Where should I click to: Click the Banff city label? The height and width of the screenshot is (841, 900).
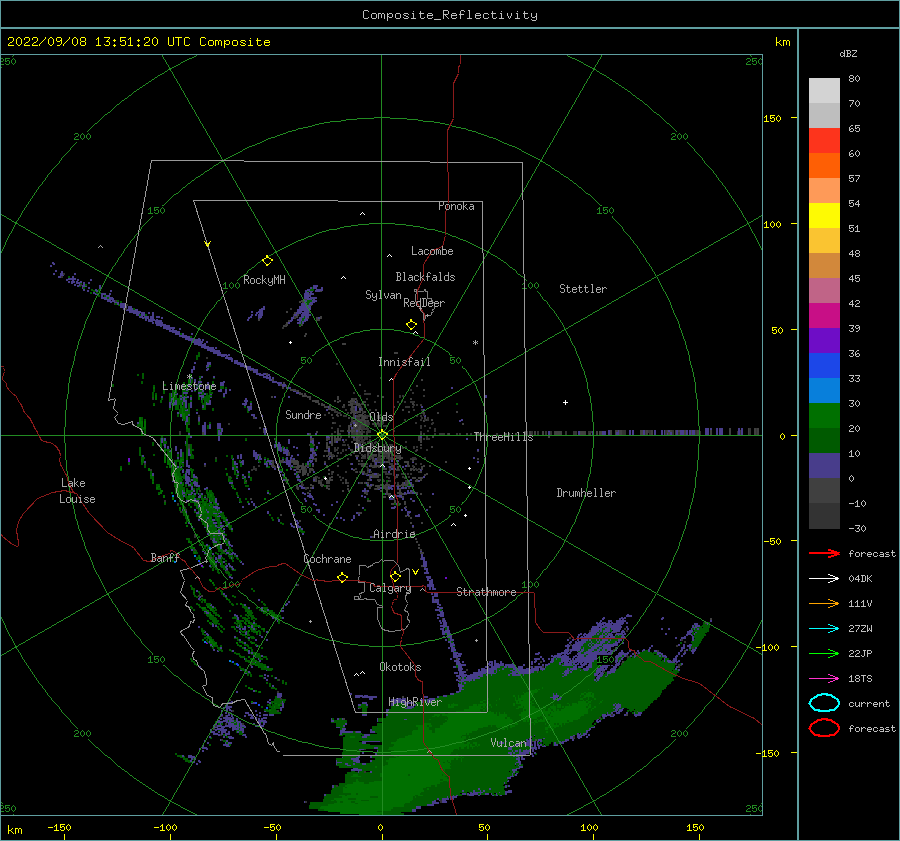point(165,557)
